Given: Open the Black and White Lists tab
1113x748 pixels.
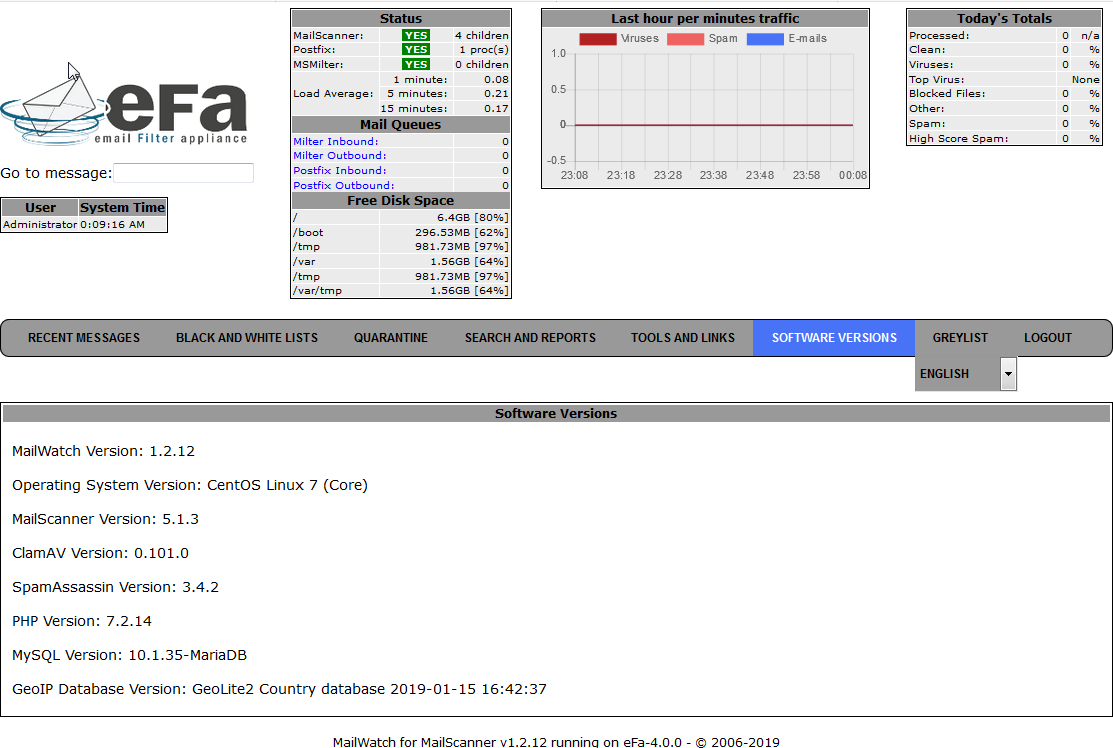Looking at the screenshot, I should 246,338.
